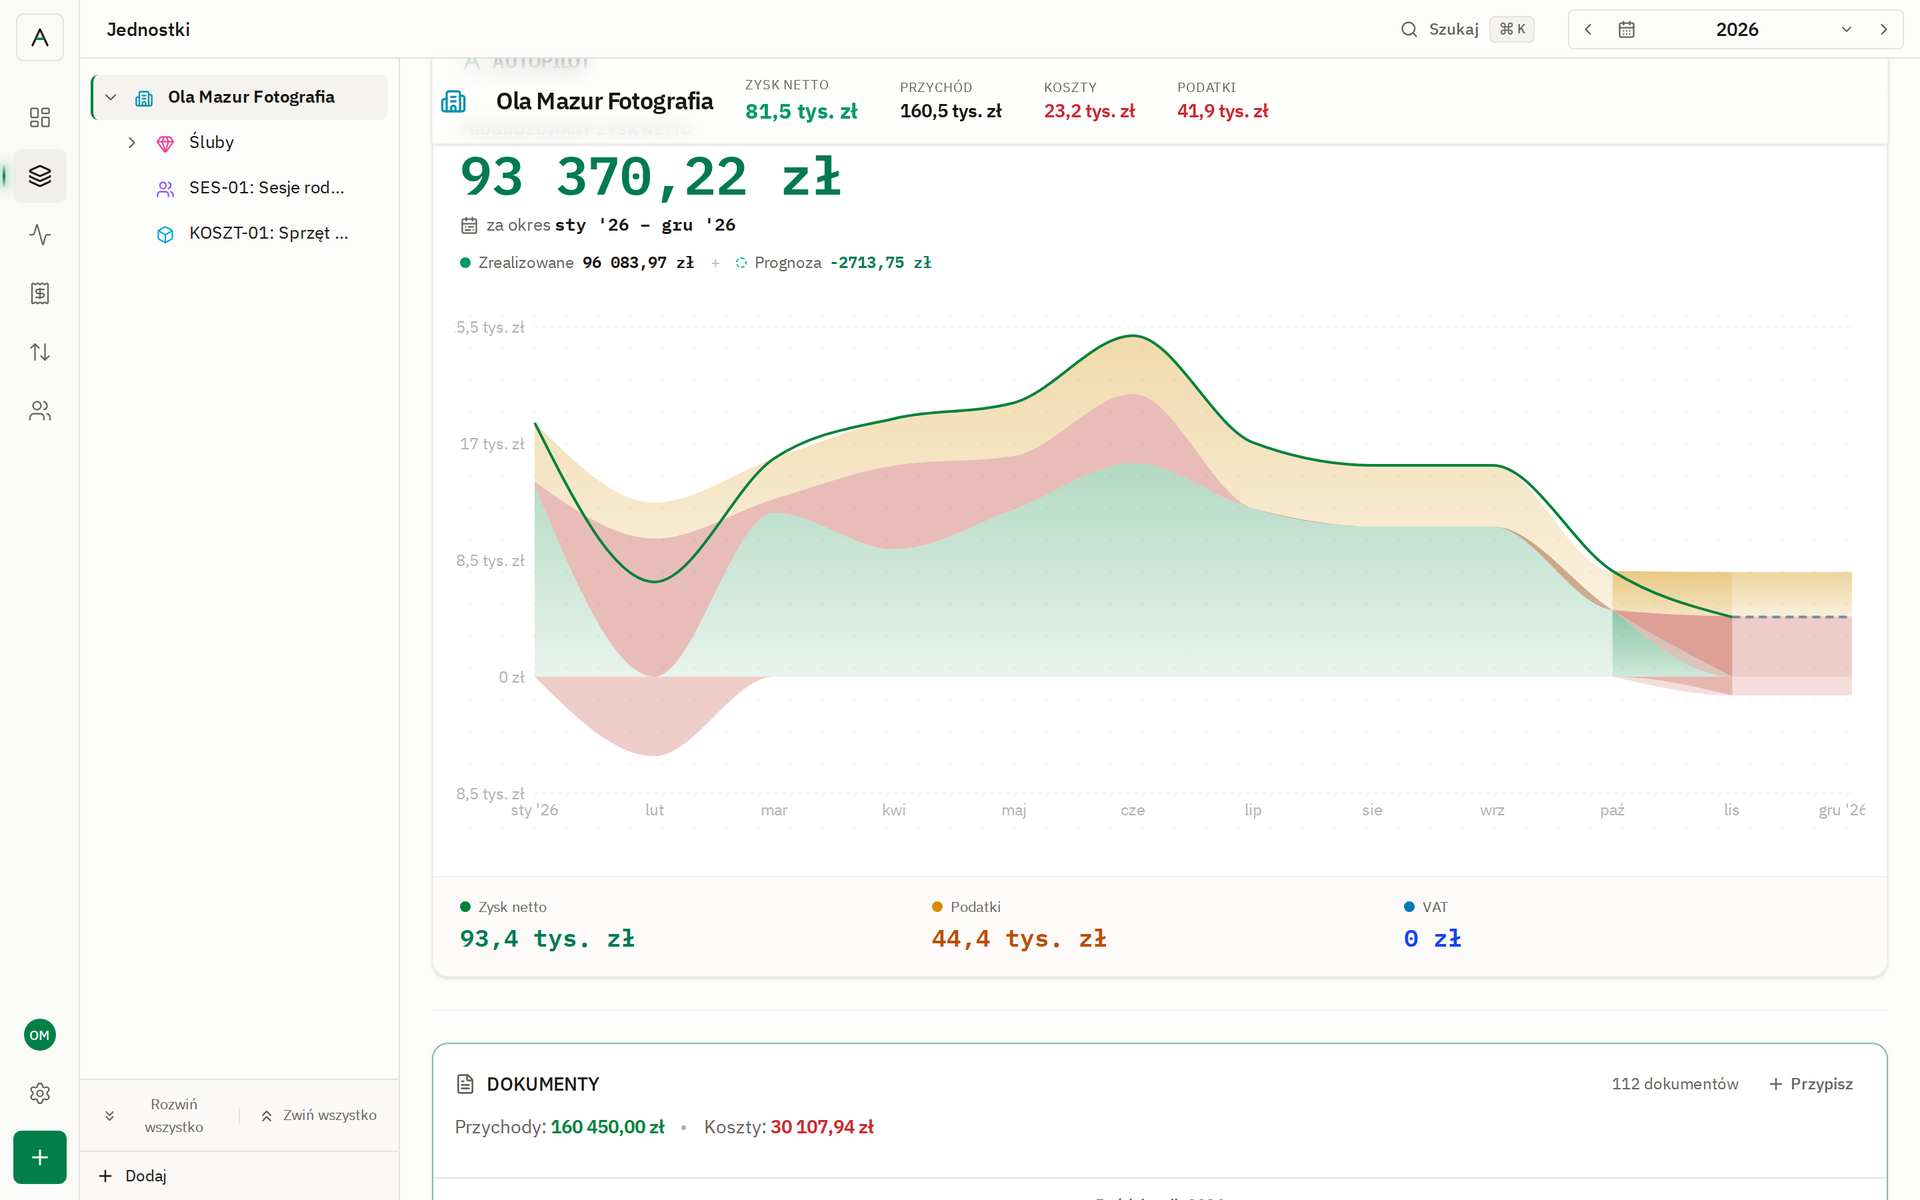1920x1200 pixels.
Task: Click the people icon beside SES-01
Action: (x=165, y=189)
